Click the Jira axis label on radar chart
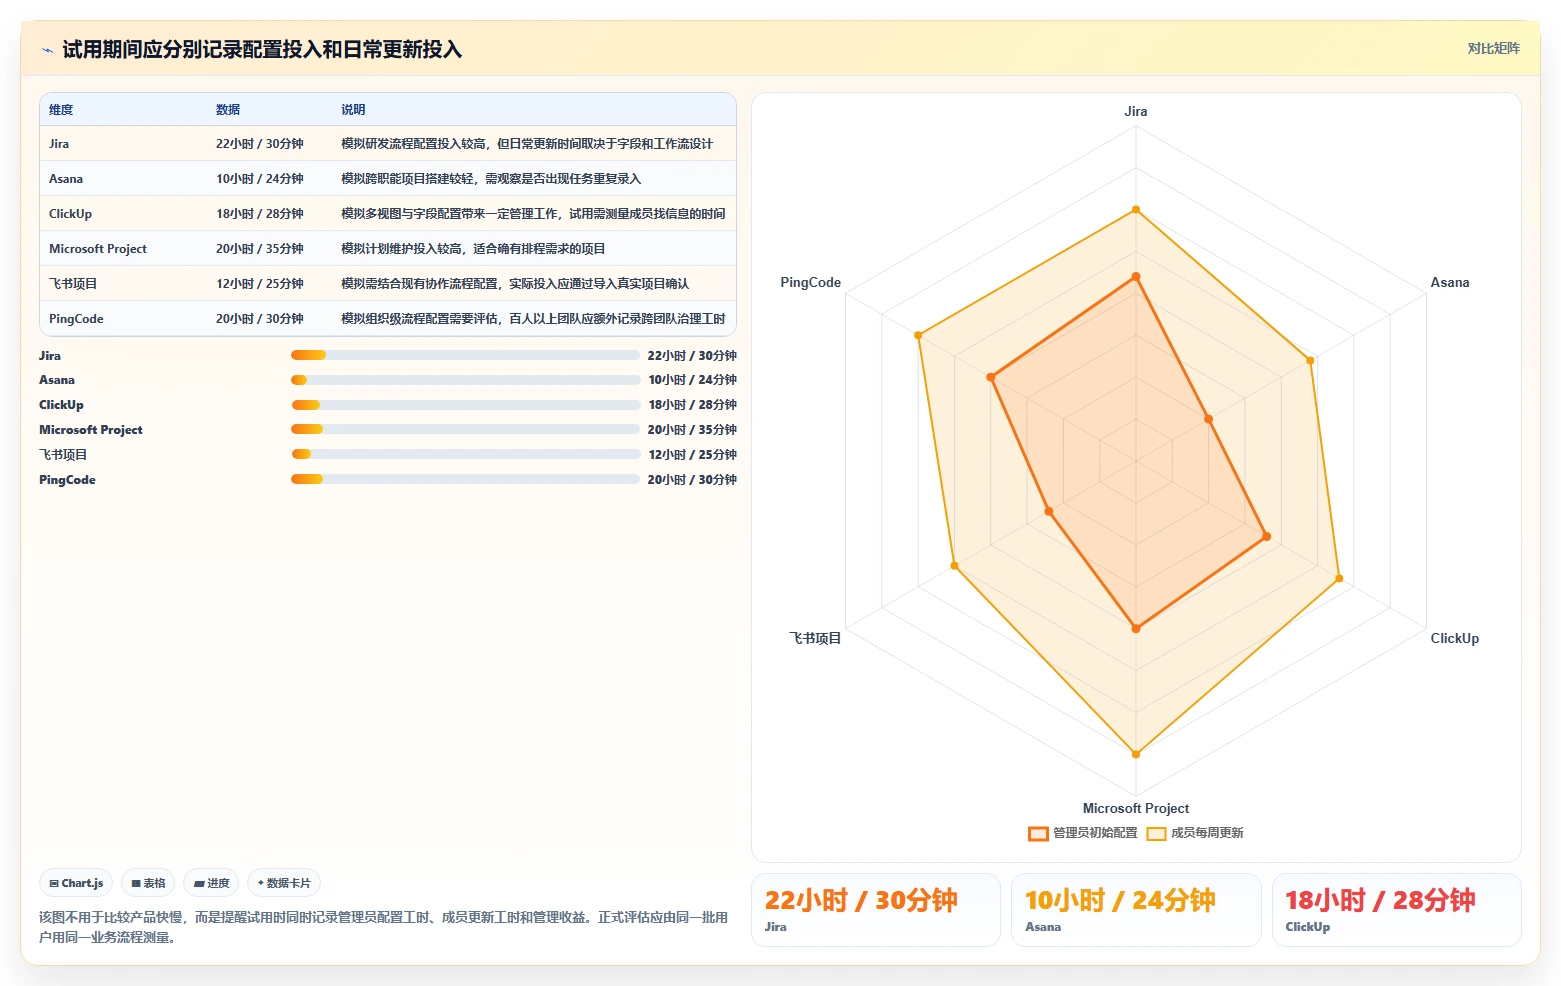The image size is (1561, 986). click(x=1136, y=112)
